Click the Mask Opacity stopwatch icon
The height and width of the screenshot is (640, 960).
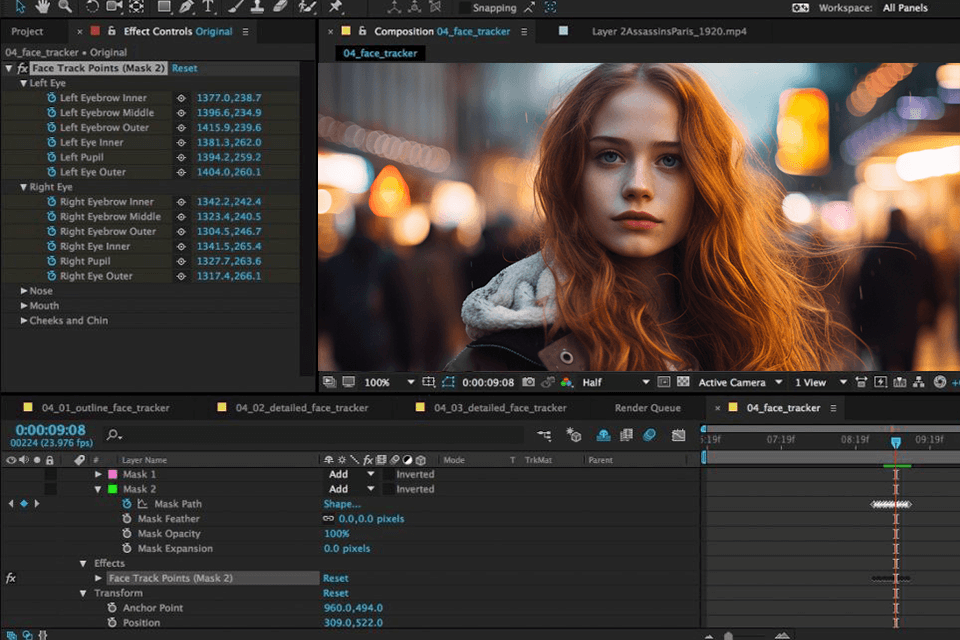click(127, 534)
